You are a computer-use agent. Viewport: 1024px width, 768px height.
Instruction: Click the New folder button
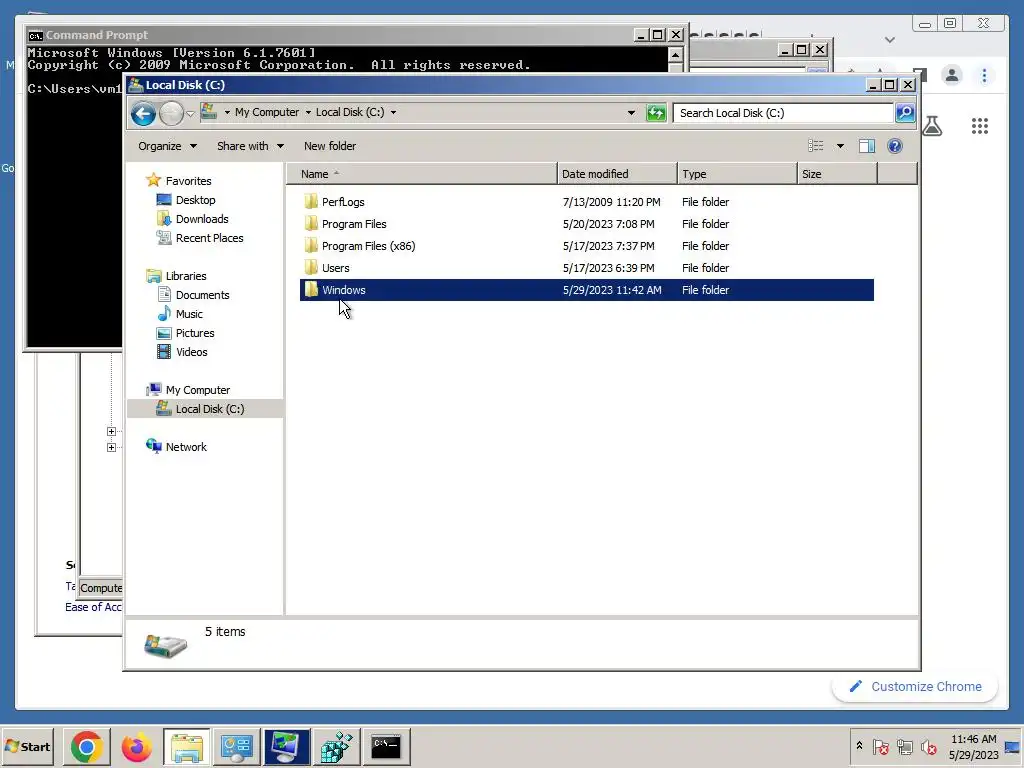[x=330, y=146]
